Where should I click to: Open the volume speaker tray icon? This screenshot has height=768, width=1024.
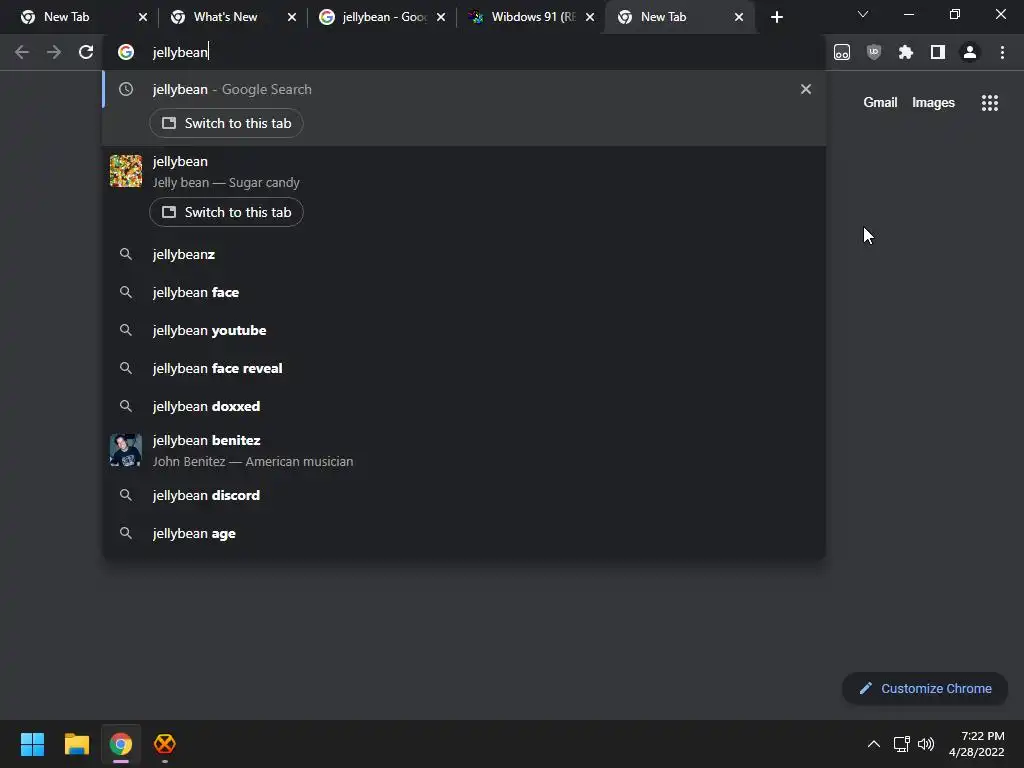click(x=926, y=744)
